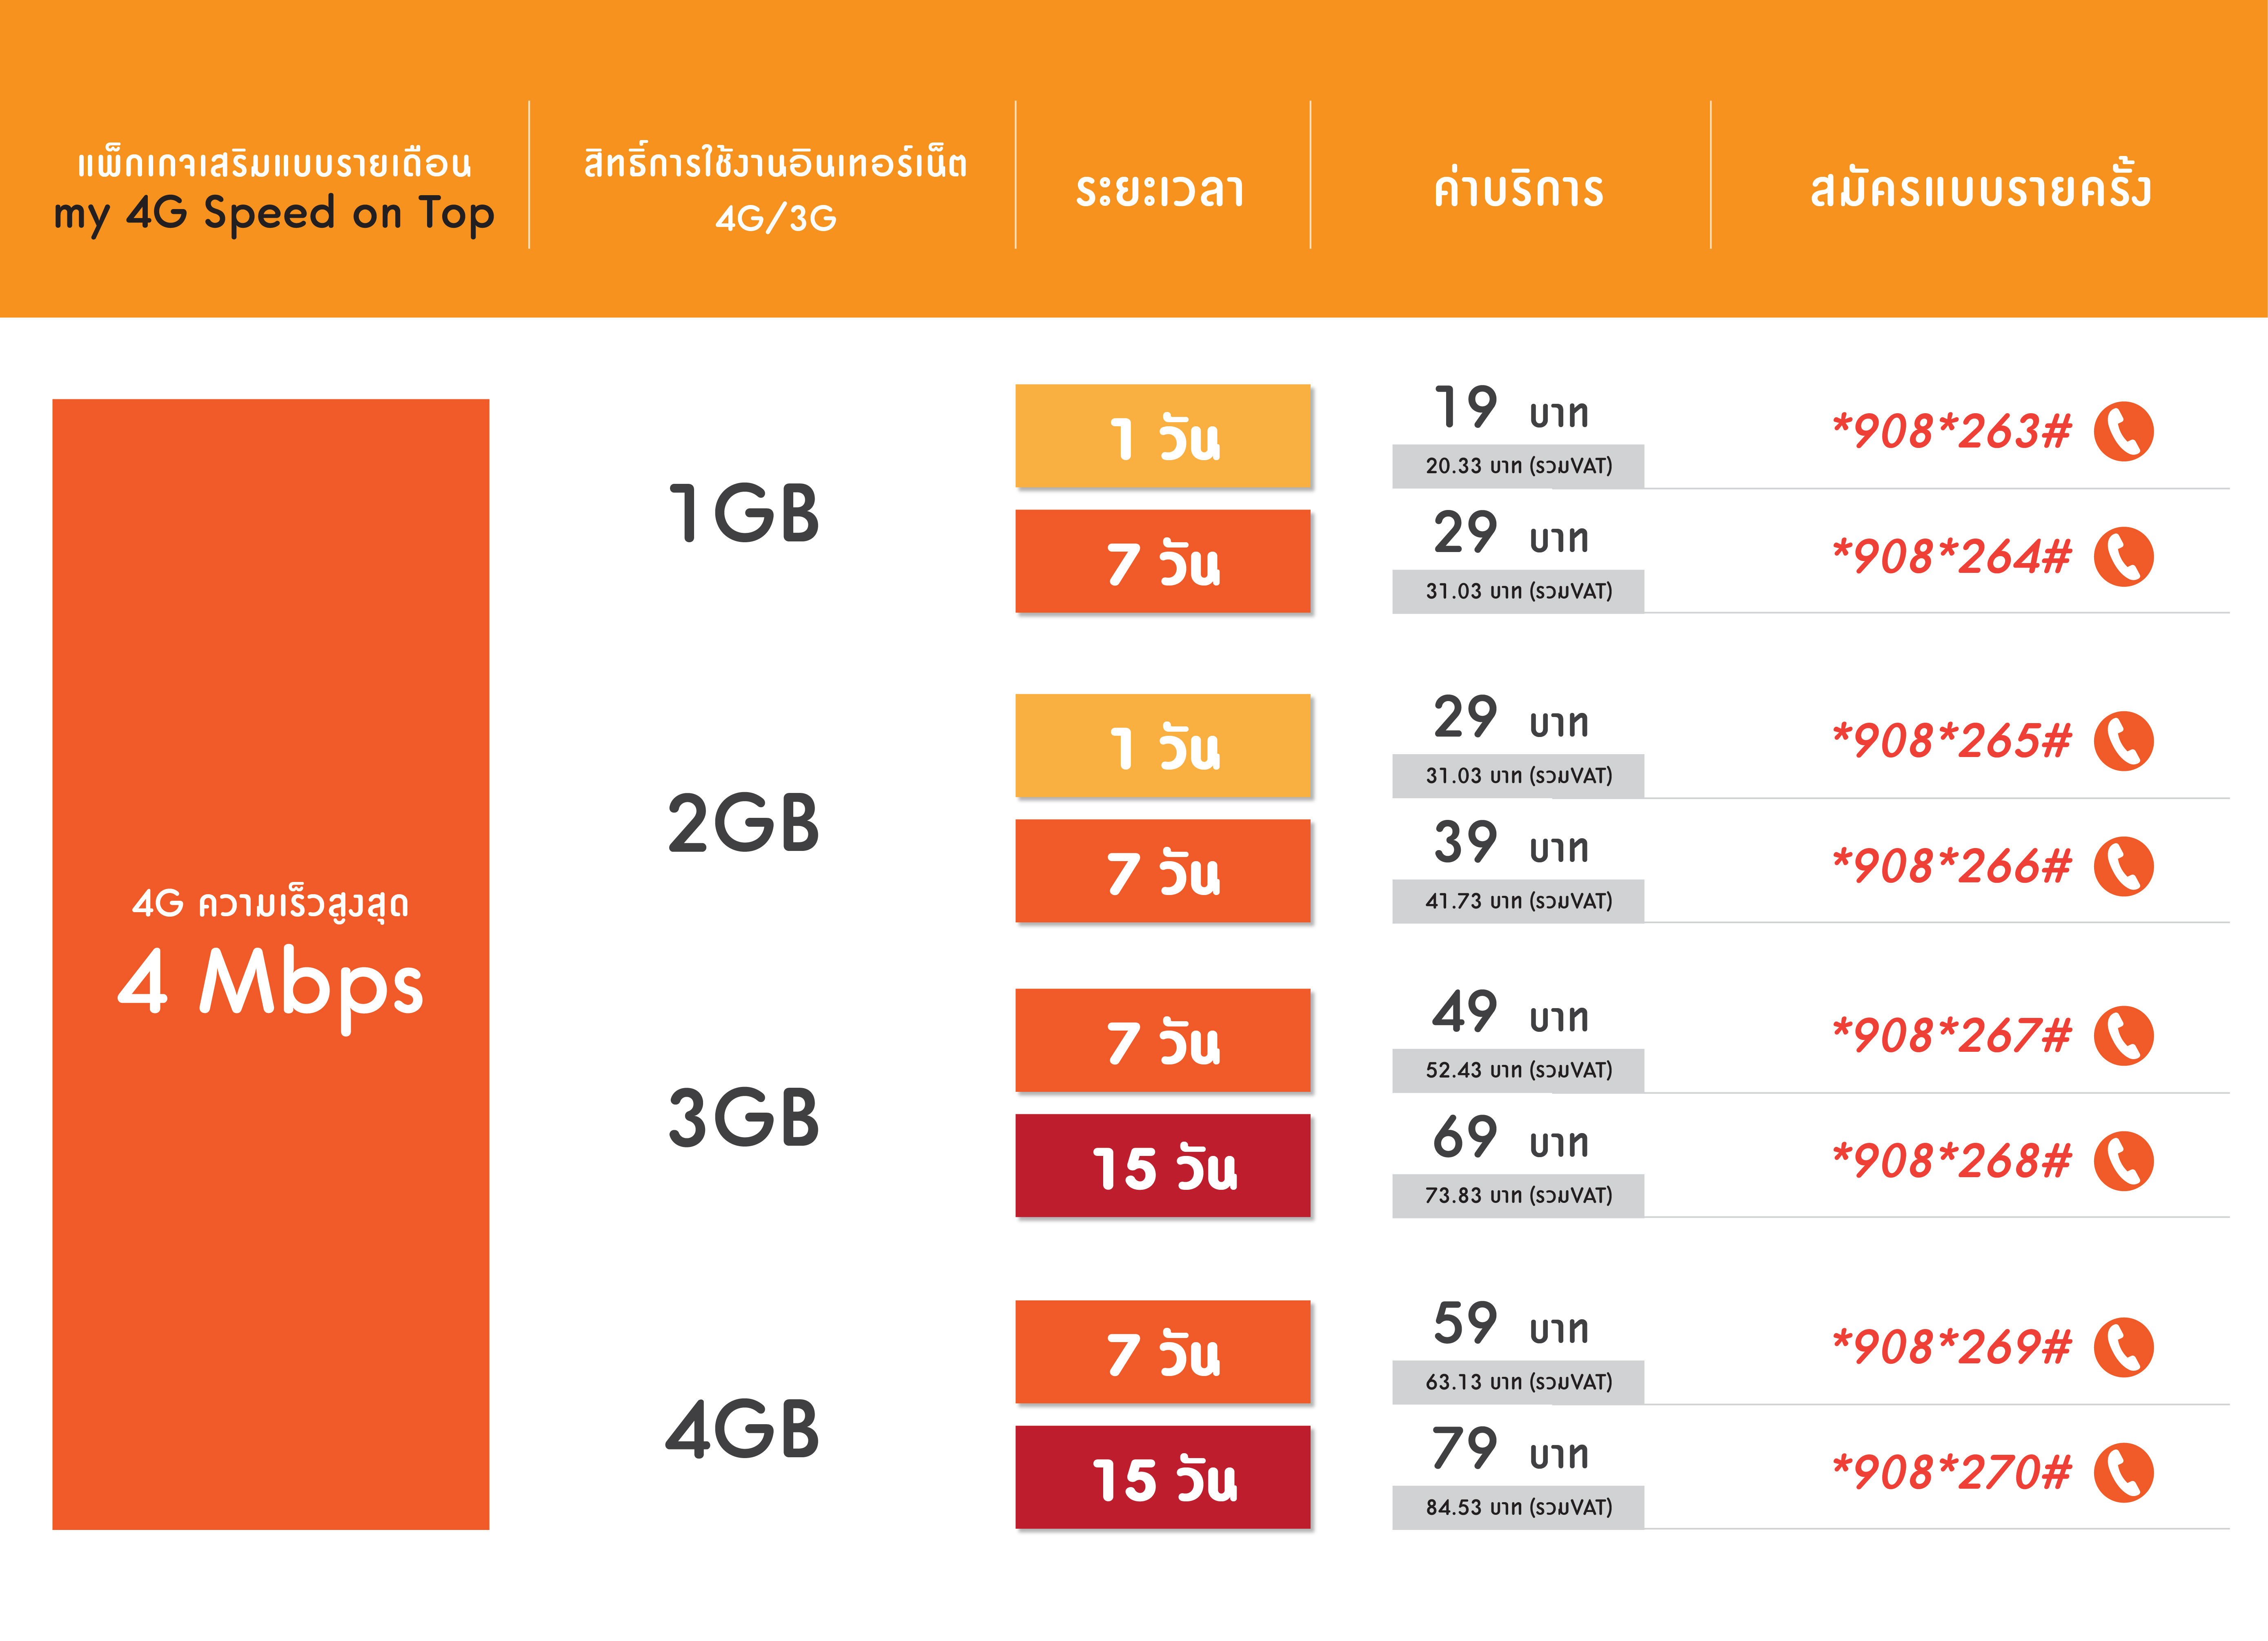Click the phone icon beside *908*264#
The width and height of the screenshot is (2268, 1641).
pyautogui.click(x=2123, y=556)
